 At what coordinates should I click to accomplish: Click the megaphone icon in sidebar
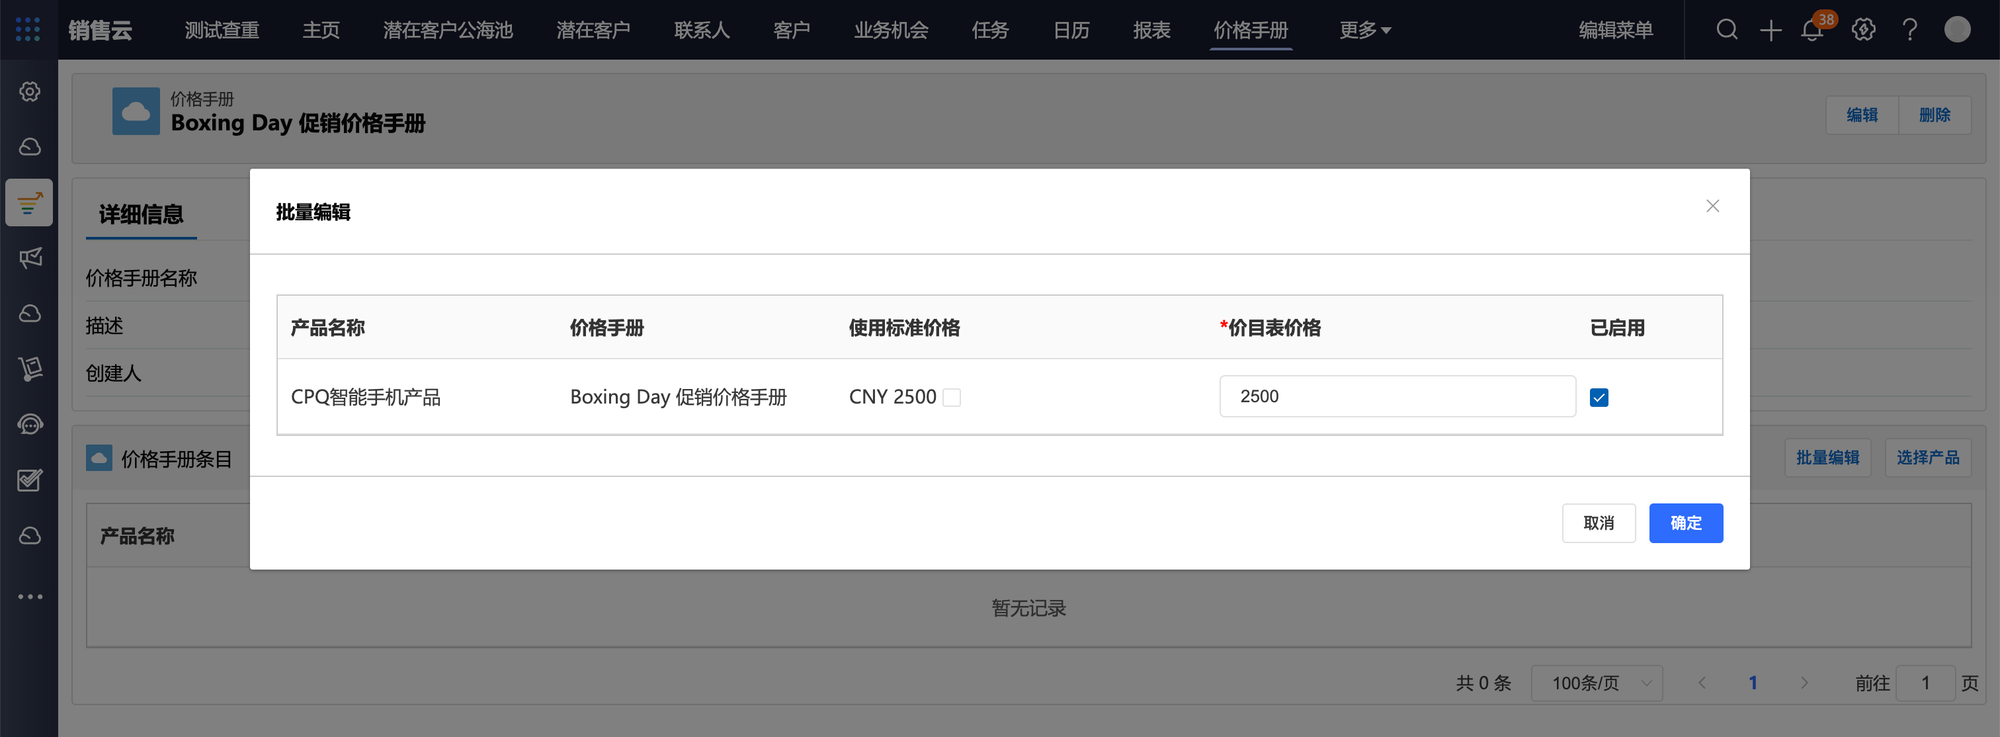(x=30, y=258)
